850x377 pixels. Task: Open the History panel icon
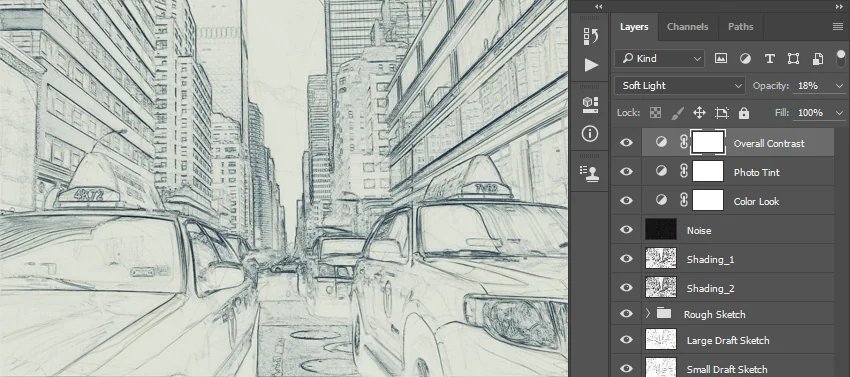(591, 36)
